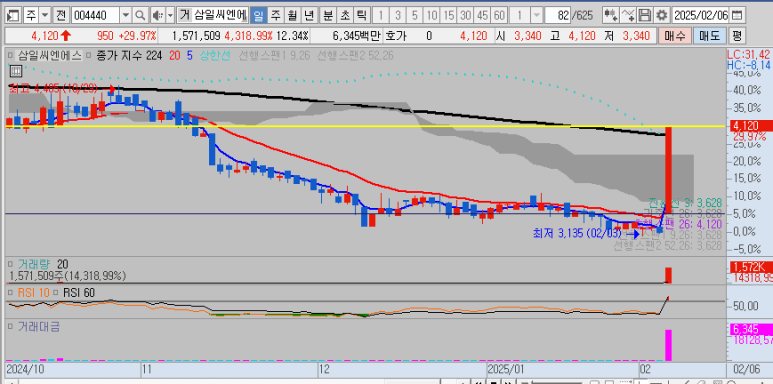773x384 pixels.
Task: Click the speaker sound alert icon
Action: 157,15
